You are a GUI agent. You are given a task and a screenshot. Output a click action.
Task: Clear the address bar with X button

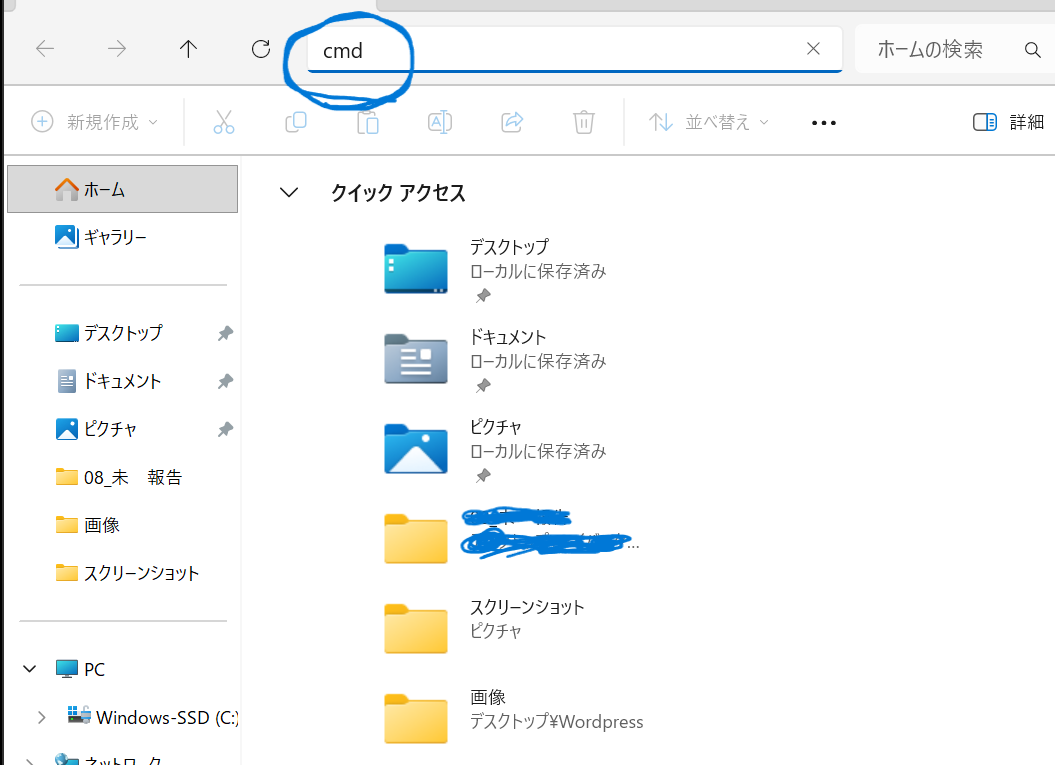[x=813, y=49]
